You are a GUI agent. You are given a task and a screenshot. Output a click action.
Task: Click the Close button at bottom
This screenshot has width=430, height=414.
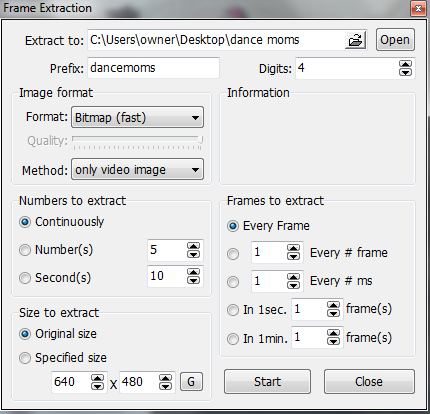click(369, 381)
